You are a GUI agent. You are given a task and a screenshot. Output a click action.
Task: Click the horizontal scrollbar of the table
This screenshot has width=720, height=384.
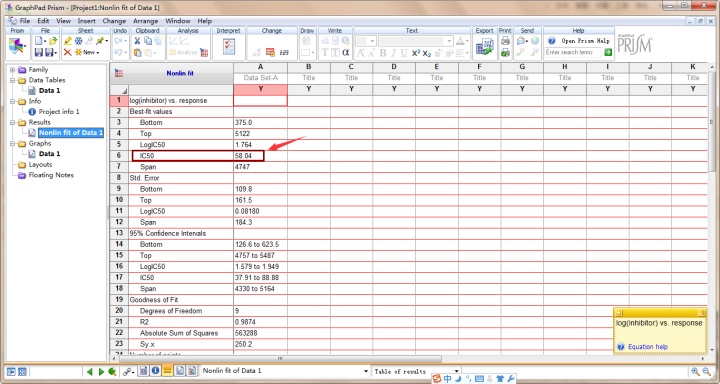tap(280, 359)
